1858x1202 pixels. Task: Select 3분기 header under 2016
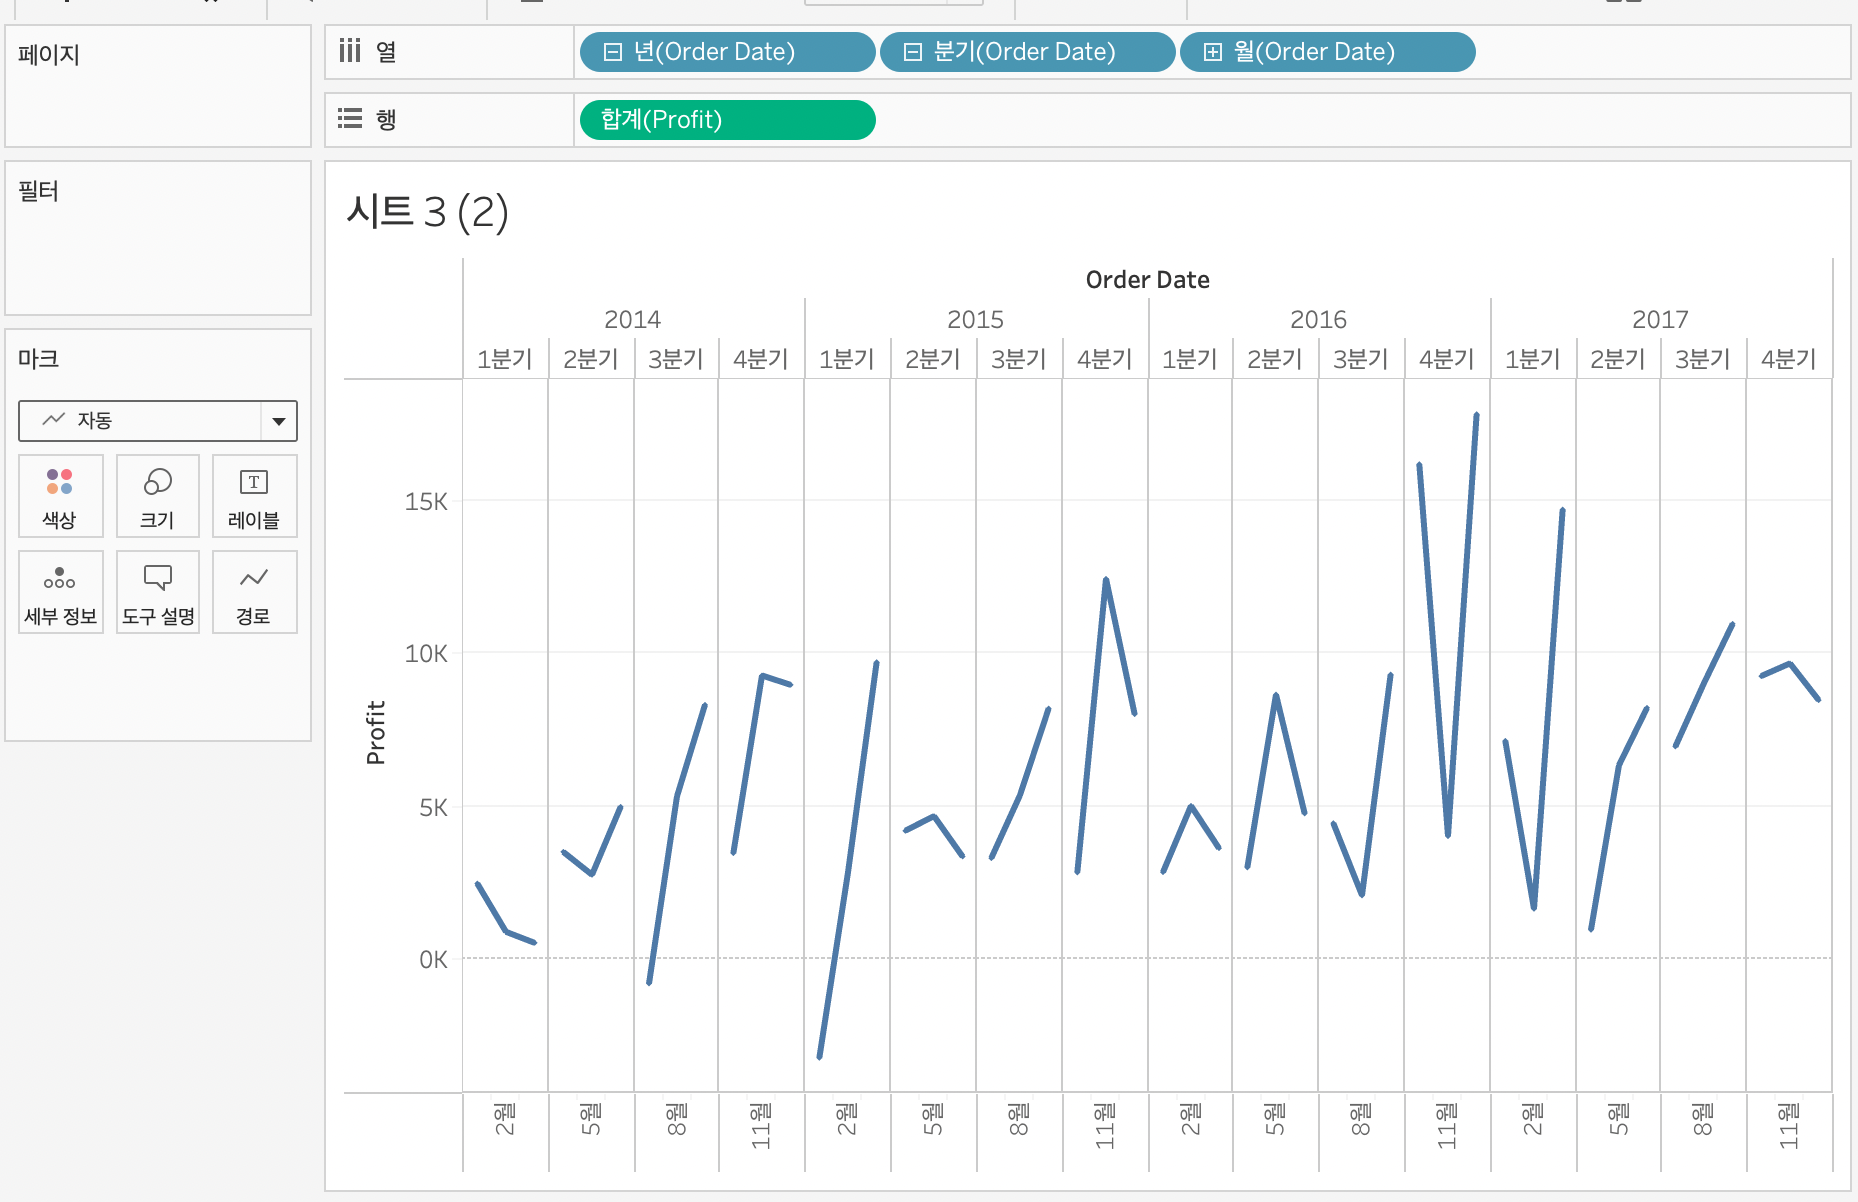[1361, 359]
